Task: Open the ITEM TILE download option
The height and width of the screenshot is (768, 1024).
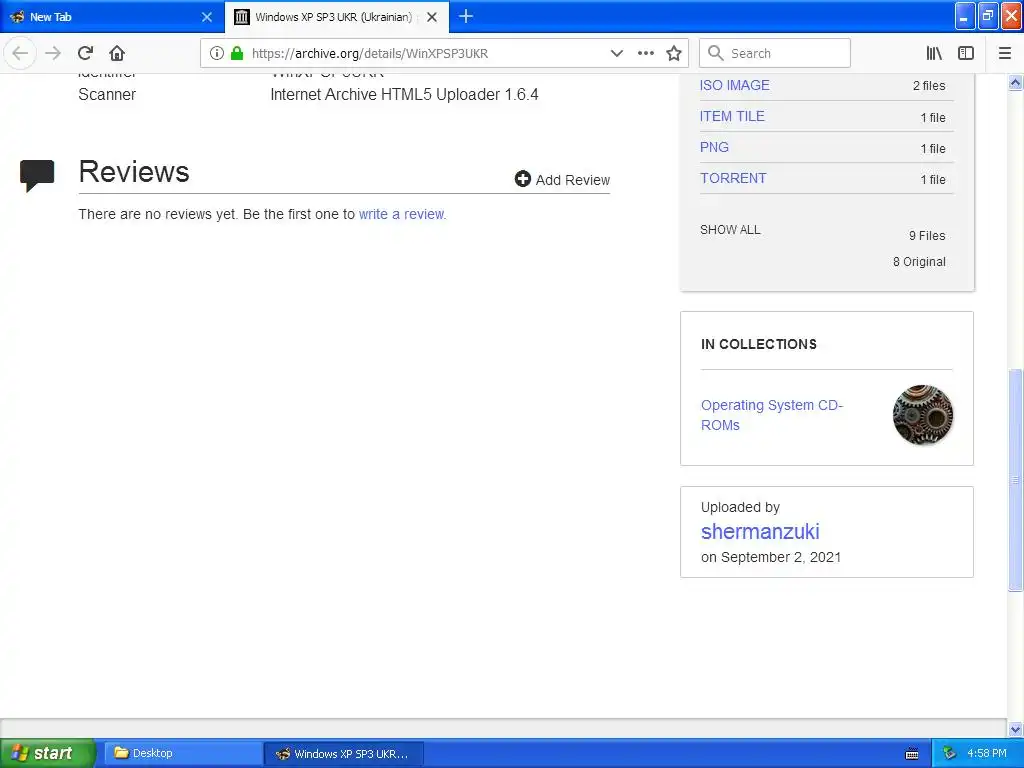Action: click(732, 116)
